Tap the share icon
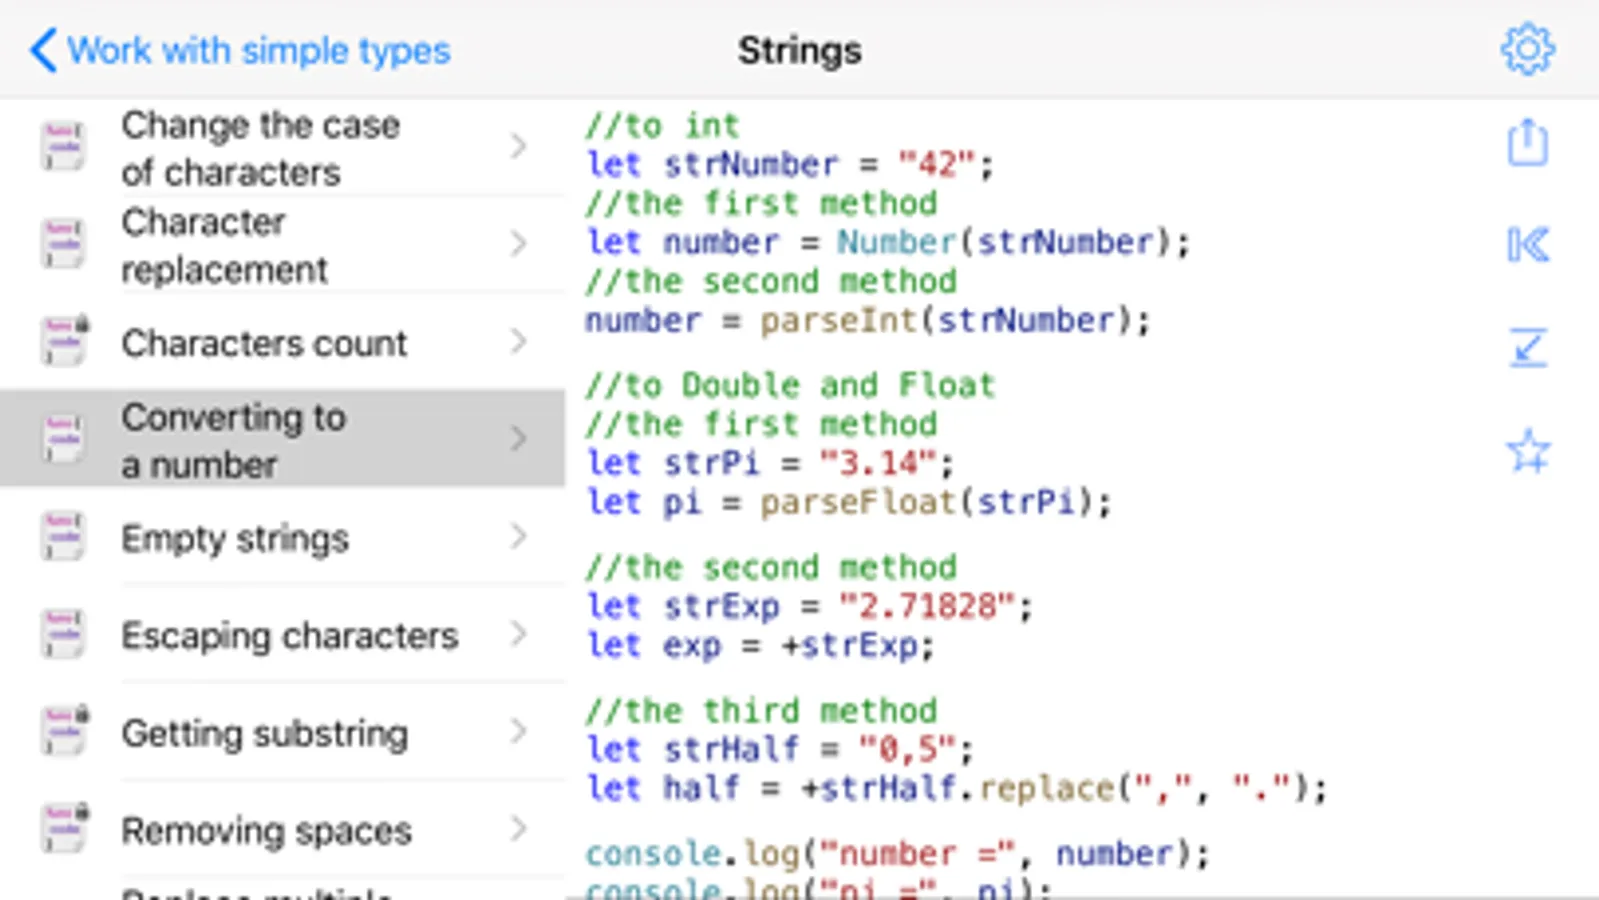 coord(1527,143)
